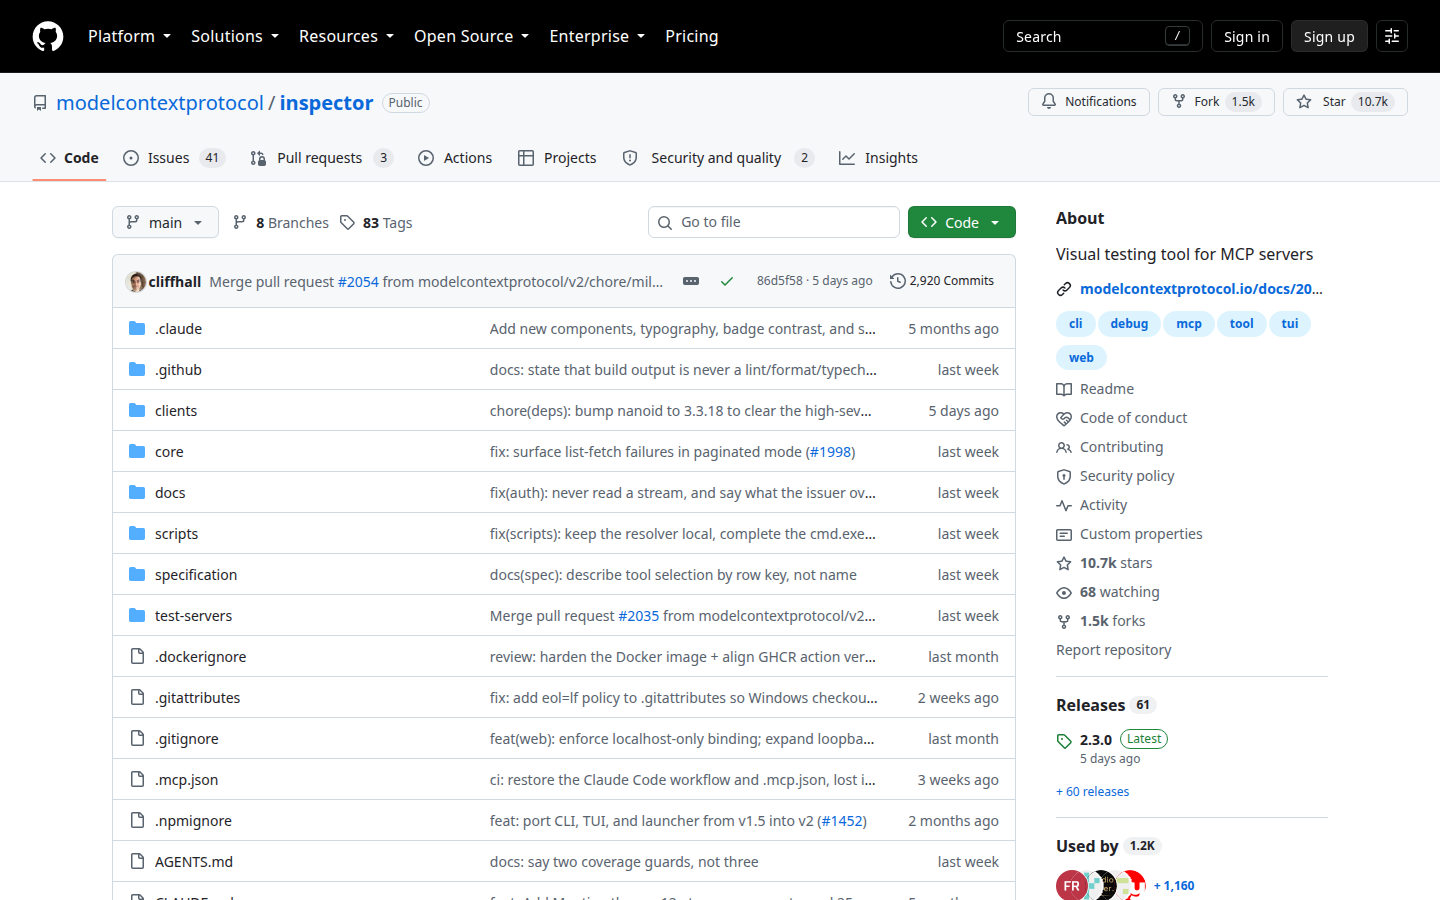
Task: Open the specification folder
Action: pyautogui.click(x=196, y=575)
